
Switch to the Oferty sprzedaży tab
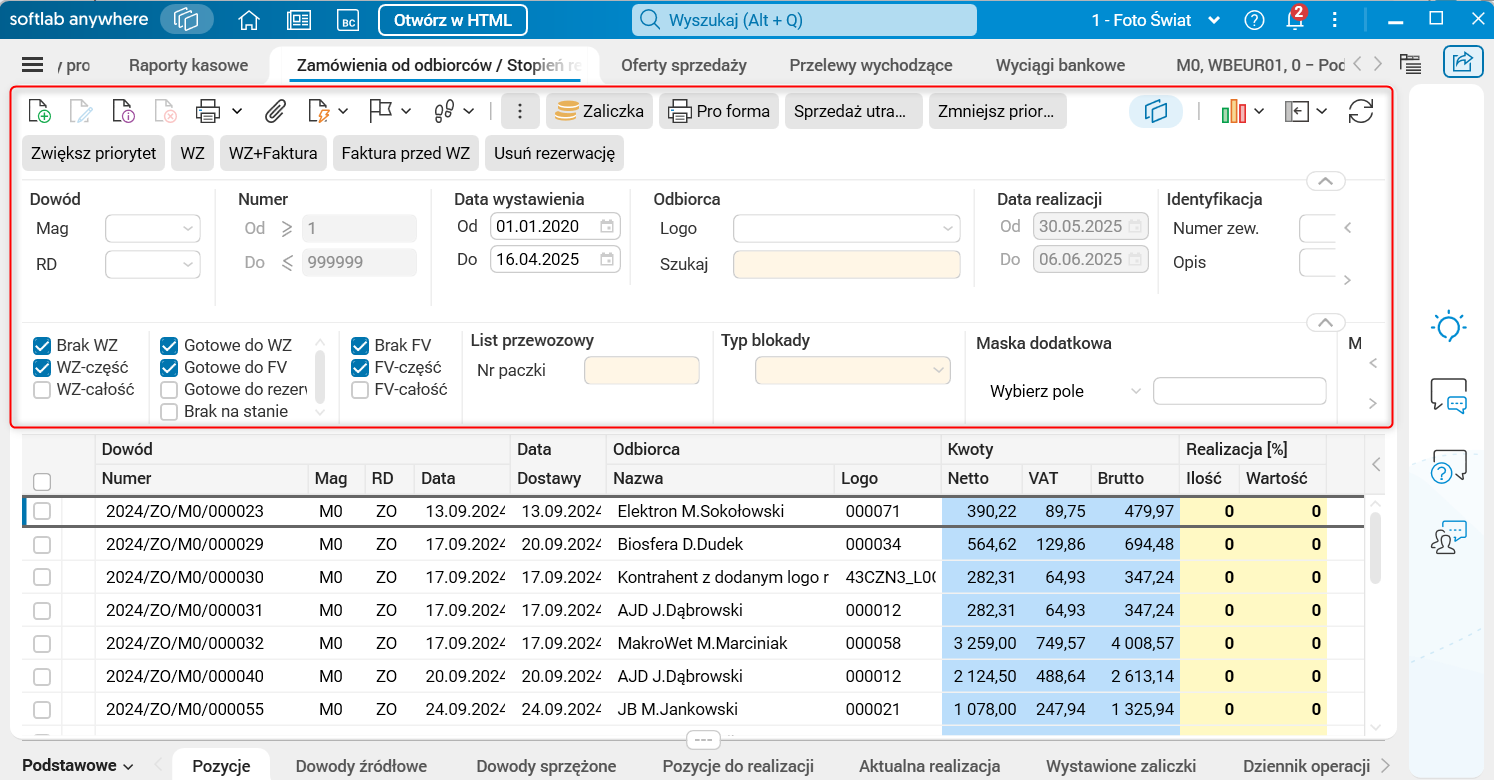pos(683,65)
